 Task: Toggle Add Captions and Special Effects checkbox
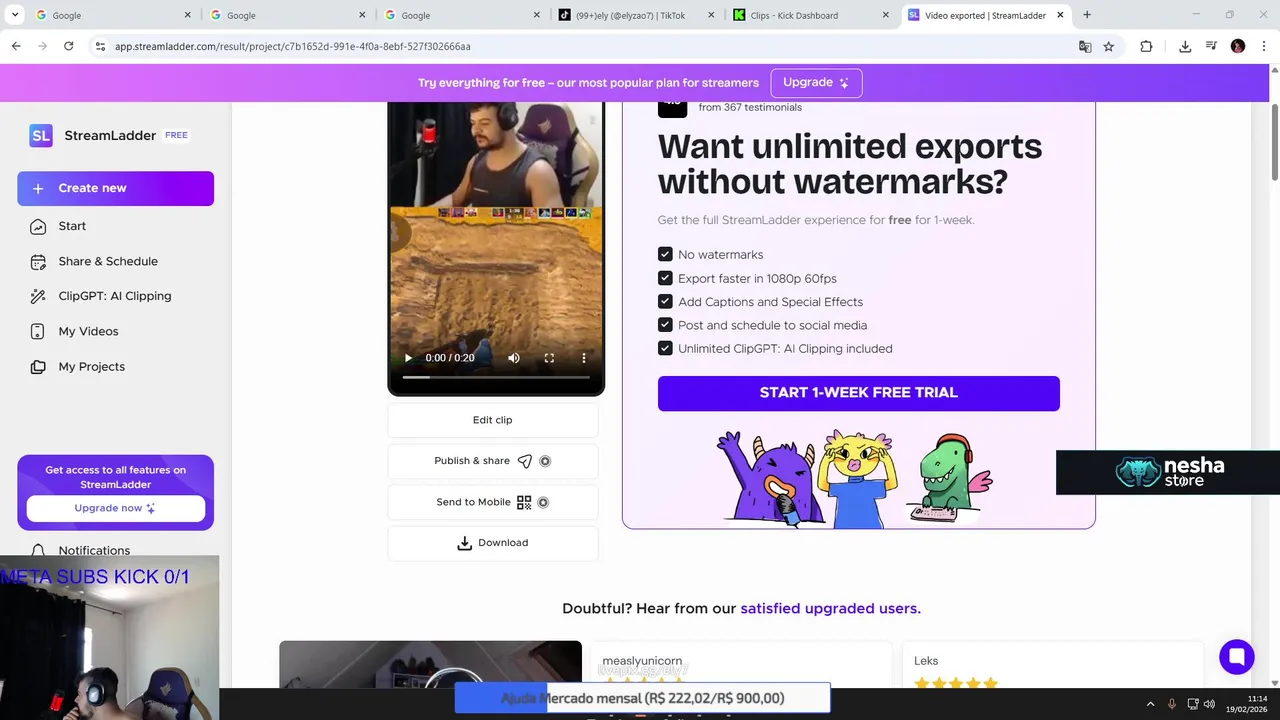tap(665, 301)
